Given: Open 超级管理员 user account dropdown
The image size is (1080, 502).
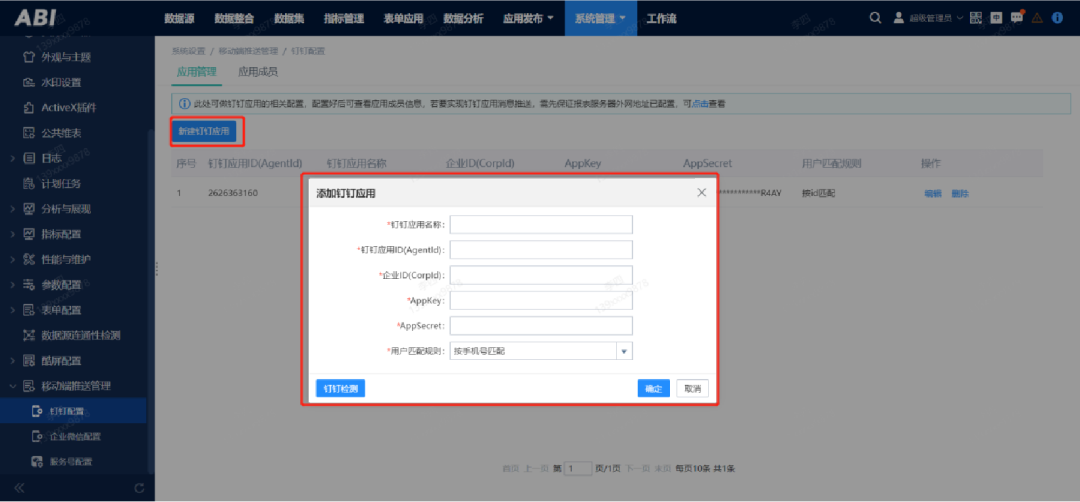Looking at the screenshot, I should 928,18.
